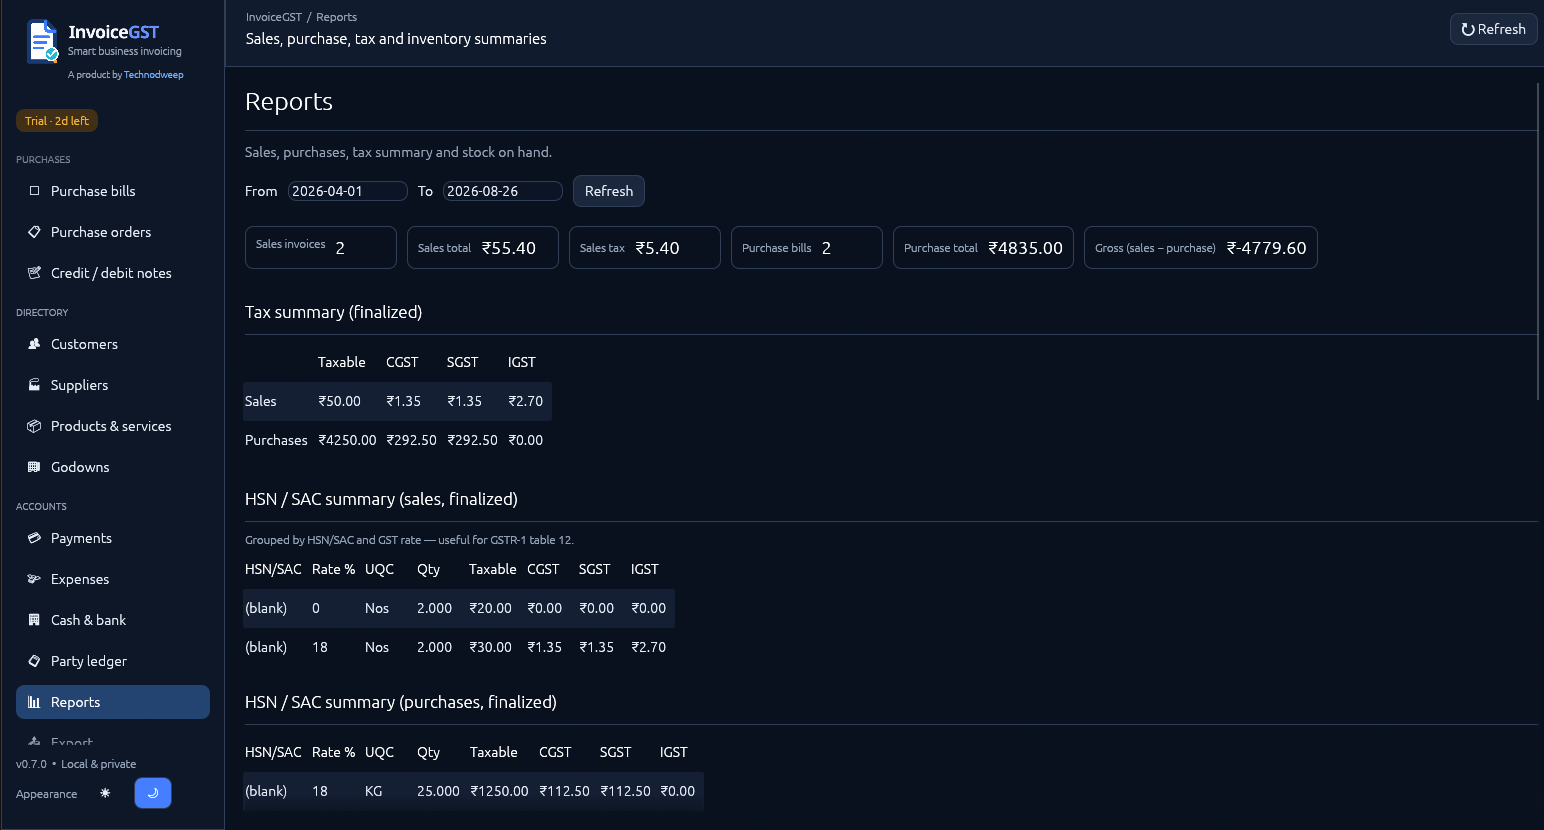Click the Purchase bills summary card

click(x=807, y=248)
